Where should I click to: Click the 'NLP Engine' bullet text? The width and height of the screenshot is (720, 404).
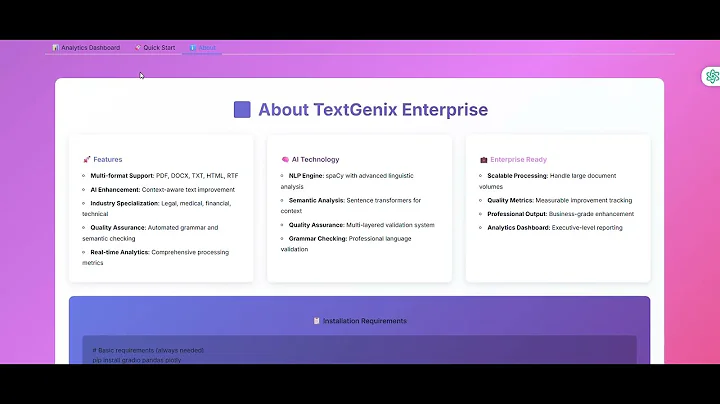347,181
